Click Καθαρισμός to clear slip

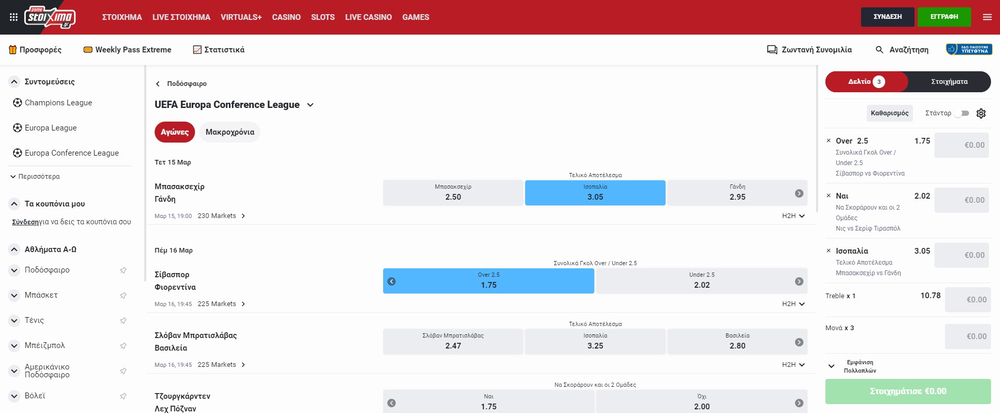(x=890, y=113)
